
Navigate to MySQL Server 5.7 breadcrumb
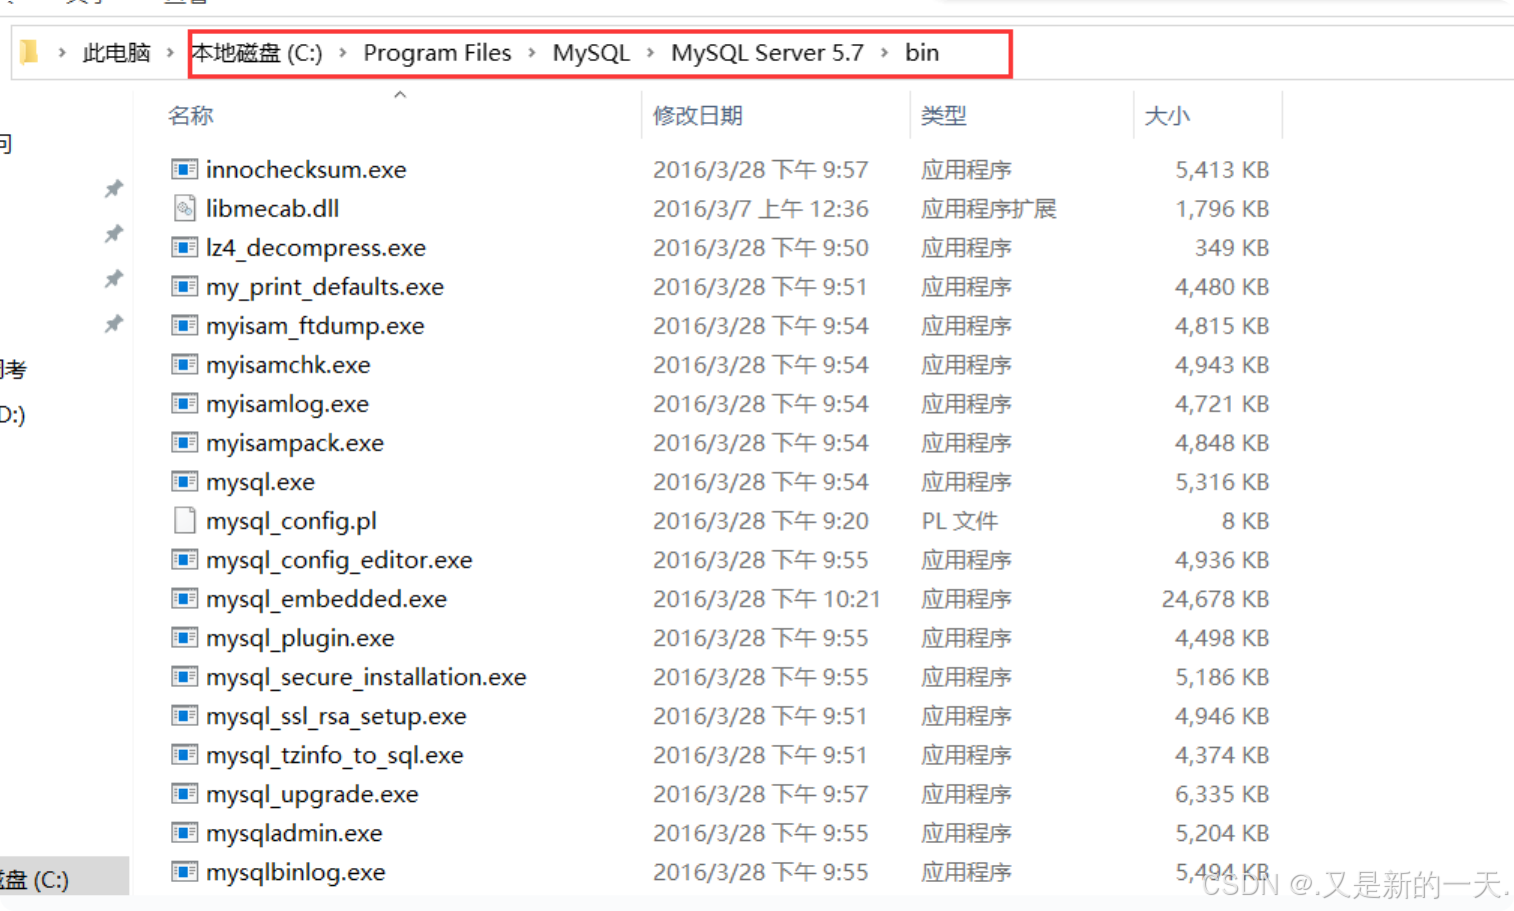tap(767, 52)
